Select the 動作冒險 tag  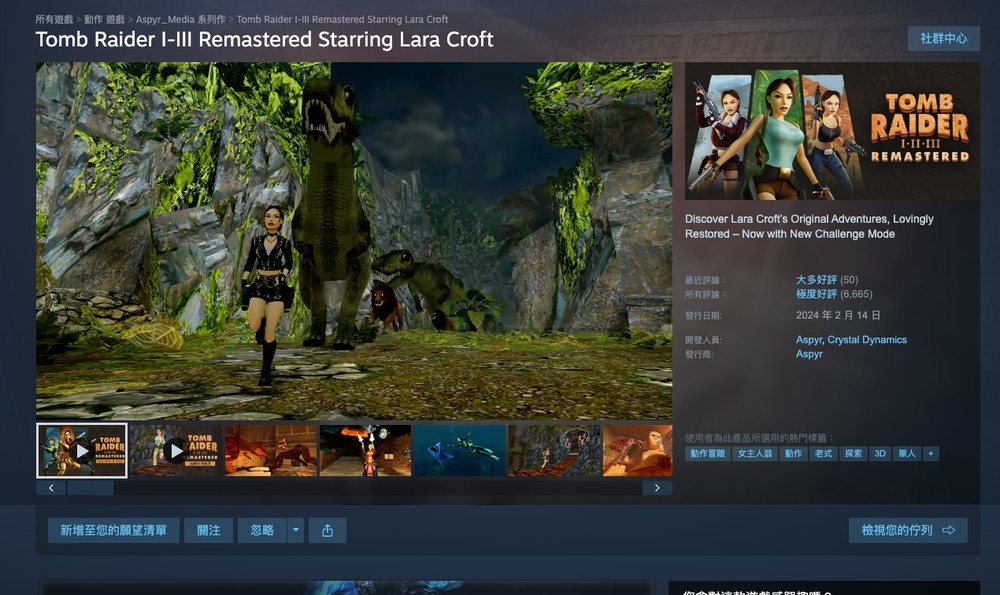coord(707,453)
